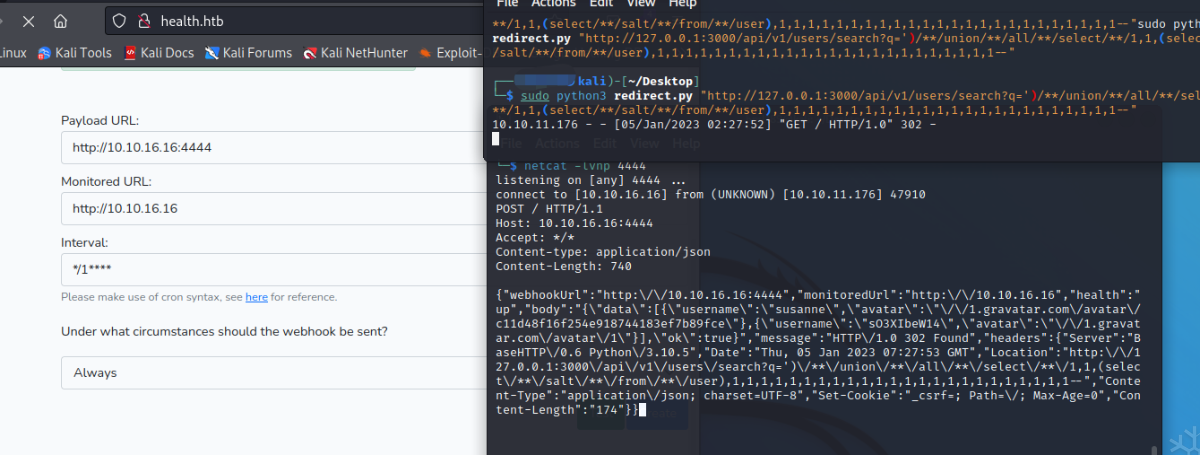Click the Payload URL input field
This screenshot has height=455, width=1200.
(273, 148)
